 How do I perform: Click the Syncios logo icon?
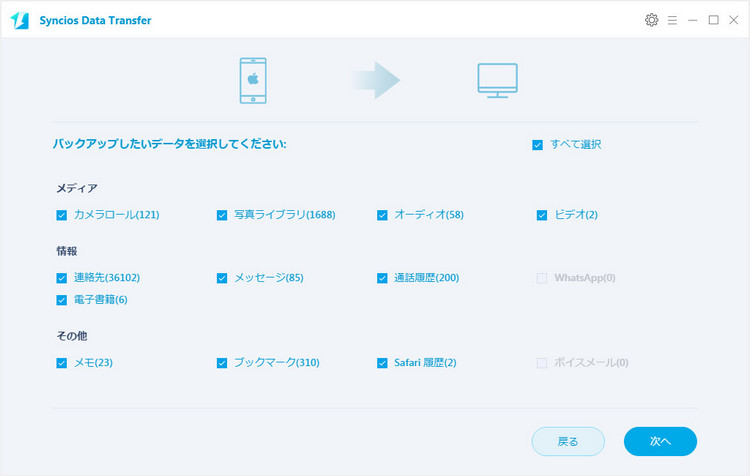point(20,20)
